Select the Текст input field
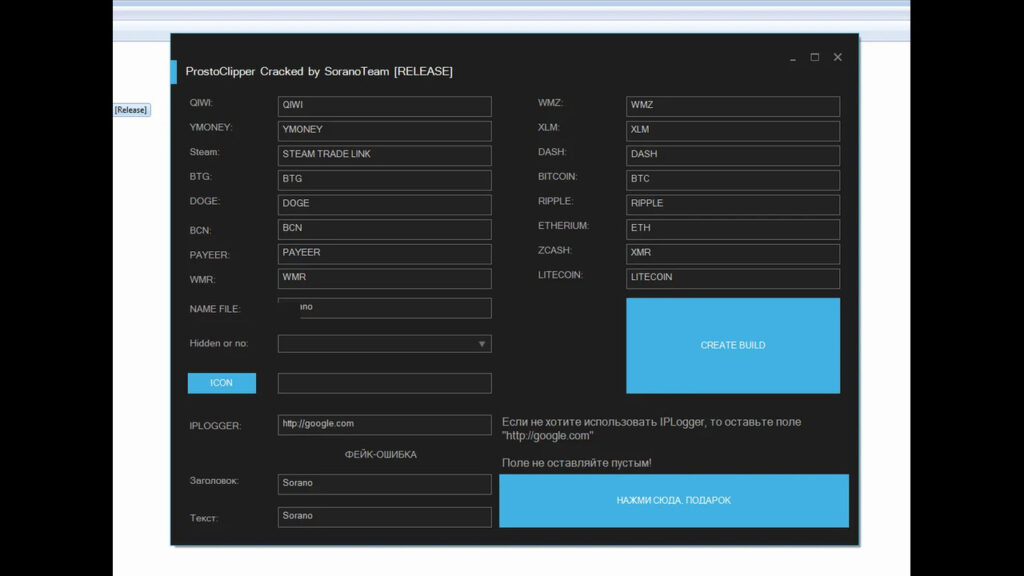The height and width of the screenshot is (576, 1024). (x=384, y=517)
